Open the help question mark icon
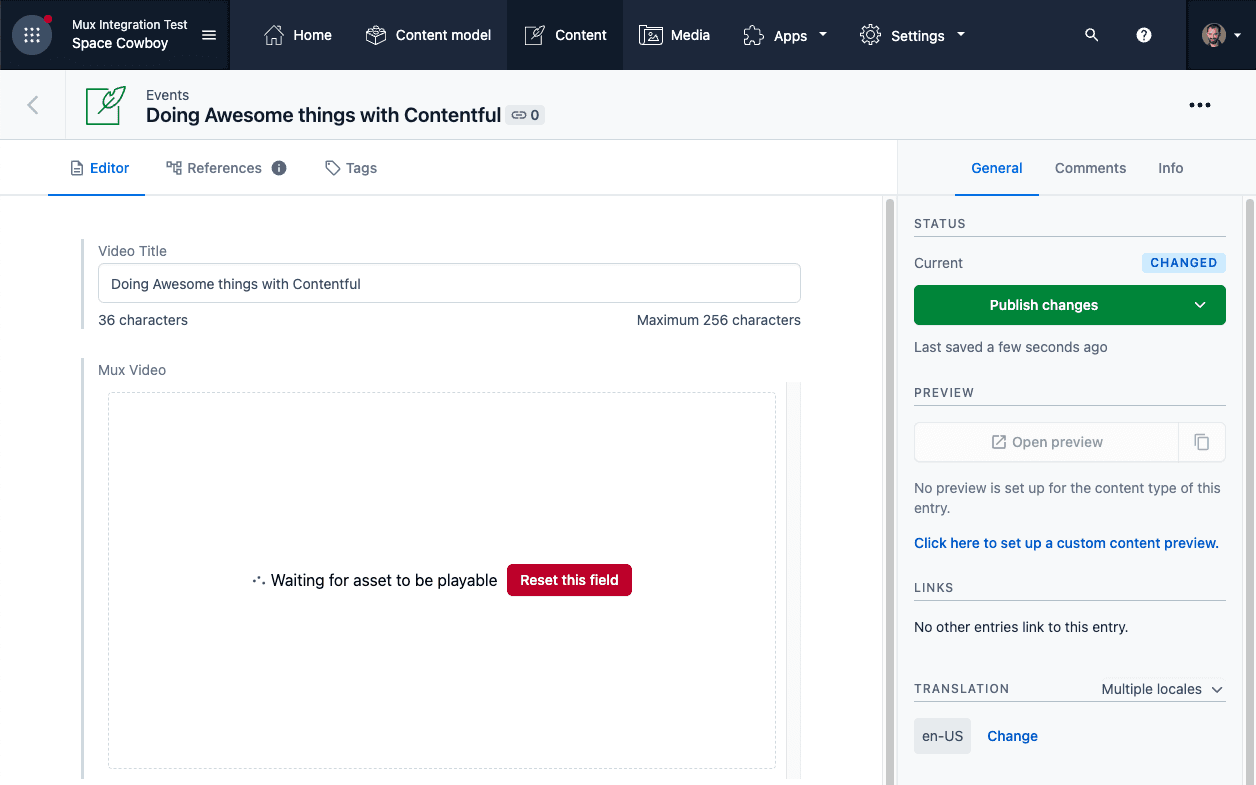Screen dimensions: 1256x785 point(1144,35)
